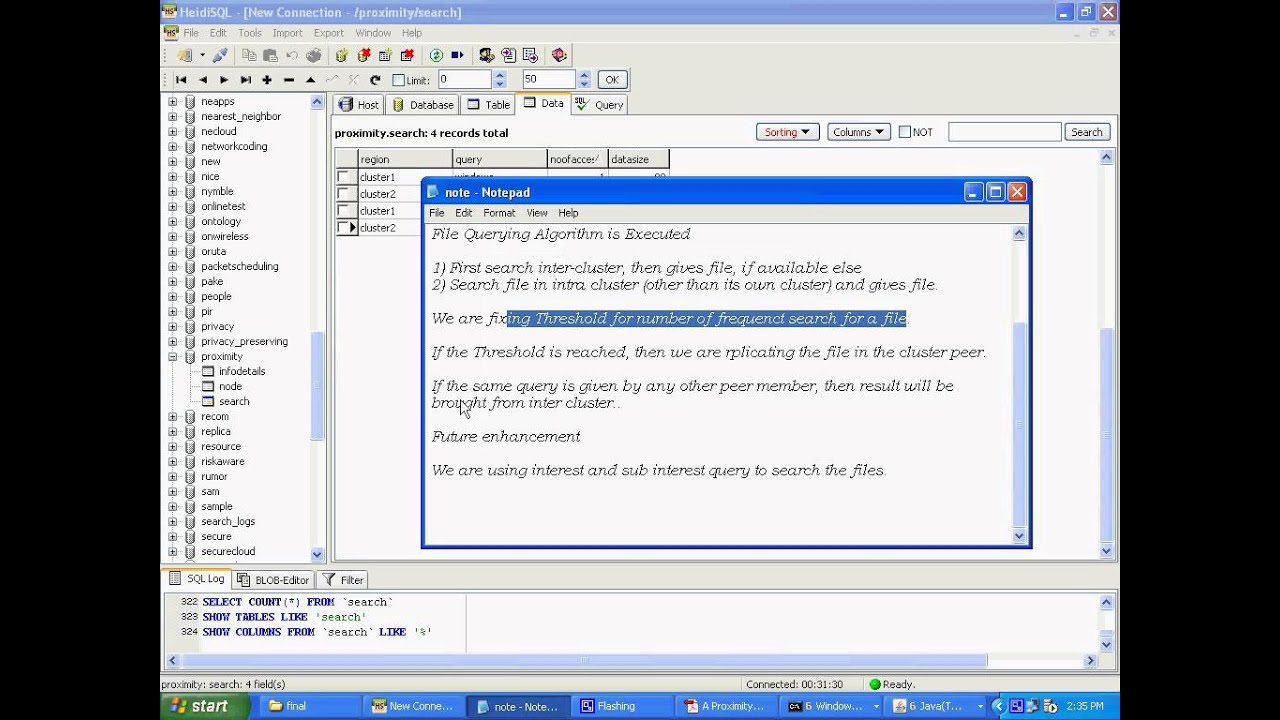Click the Create database icon
This screenshot has width=1280, height=720.
coord(342,55)
